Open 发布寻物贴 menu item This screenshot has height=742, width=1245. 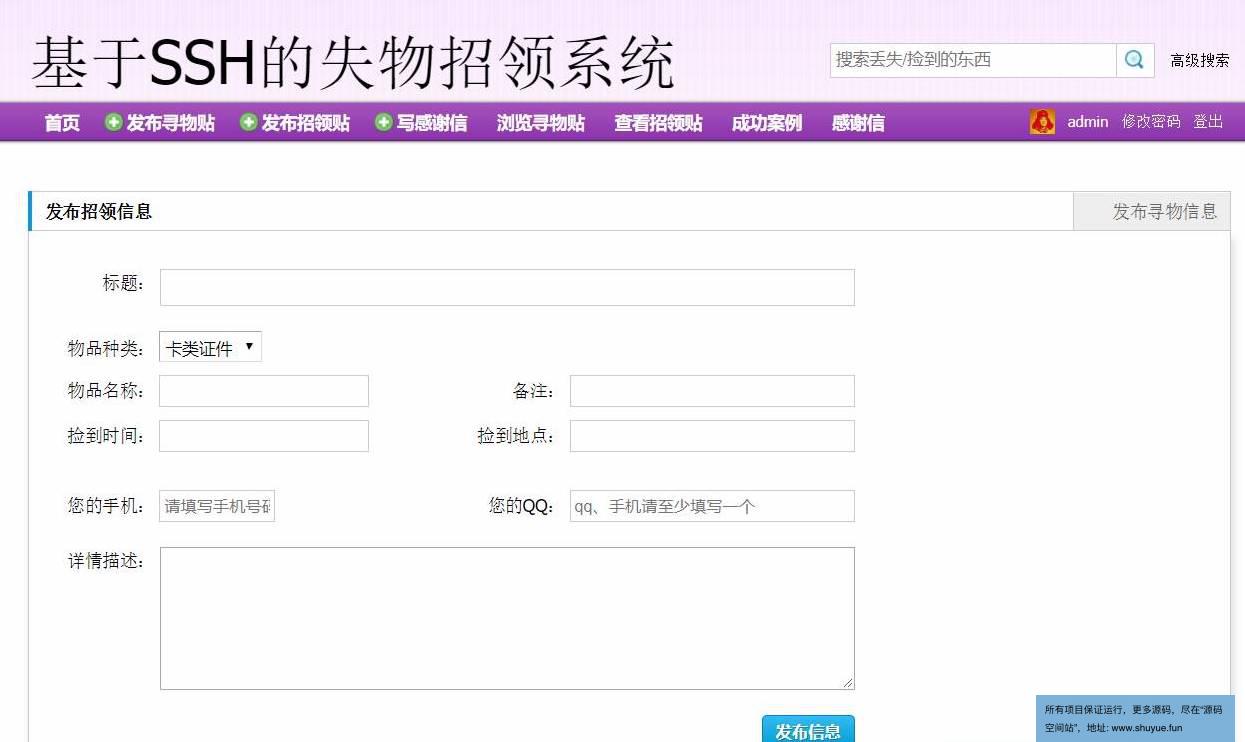tap(171, 123)
